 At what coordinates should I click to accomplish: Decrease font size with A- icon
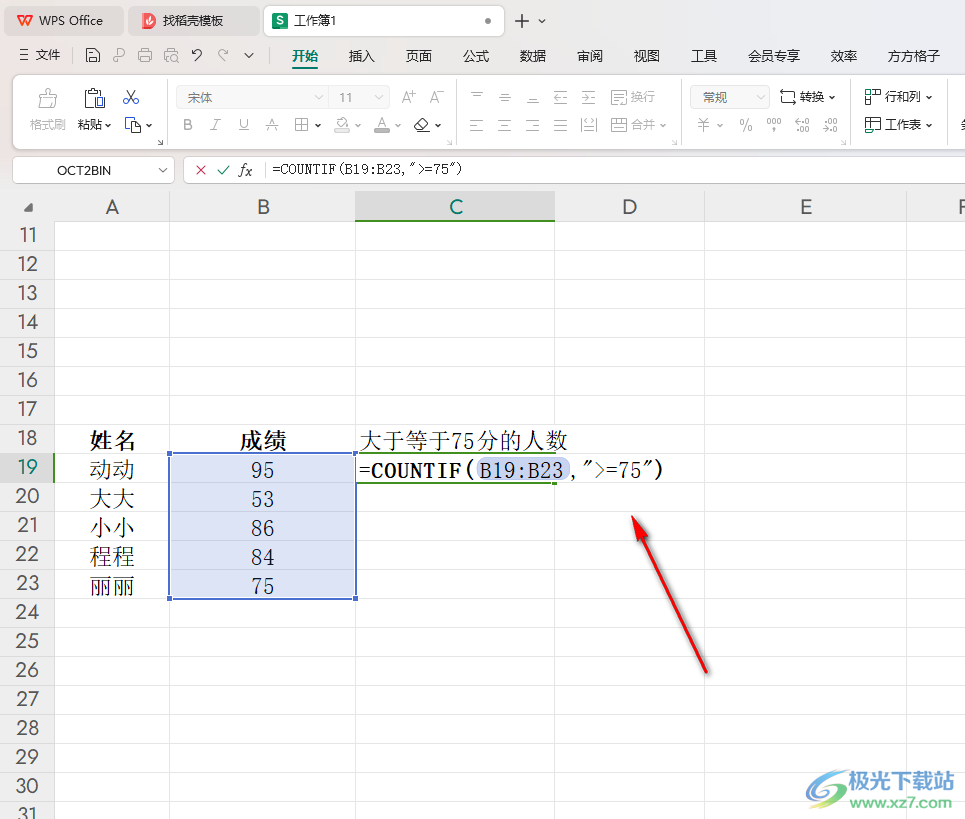coord(436,97)
